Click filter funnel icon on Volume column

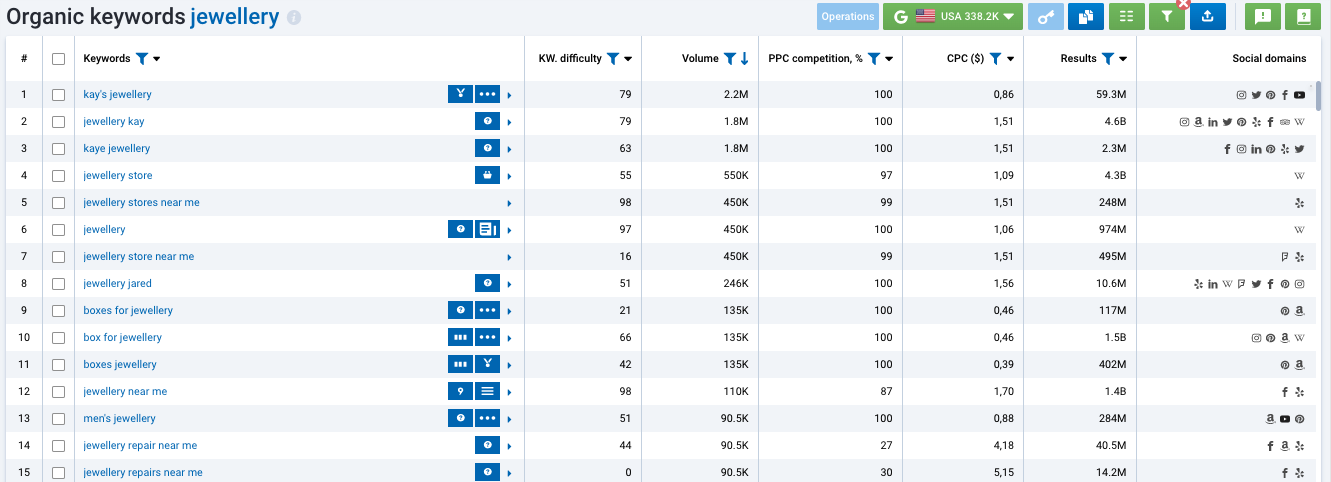point(729,59)
